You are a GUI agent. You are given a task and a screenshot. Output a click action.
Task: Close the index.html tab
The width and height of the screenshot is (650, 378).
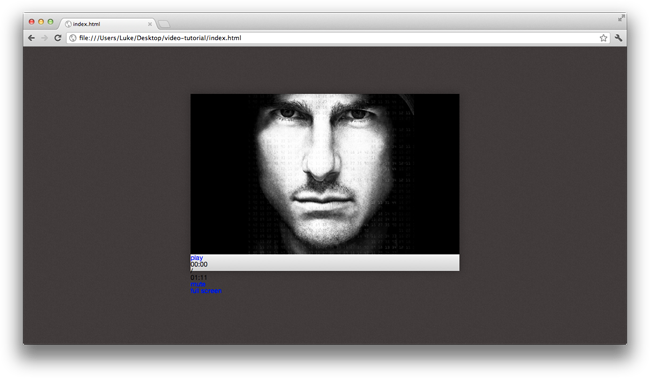(x=150, y=24)
